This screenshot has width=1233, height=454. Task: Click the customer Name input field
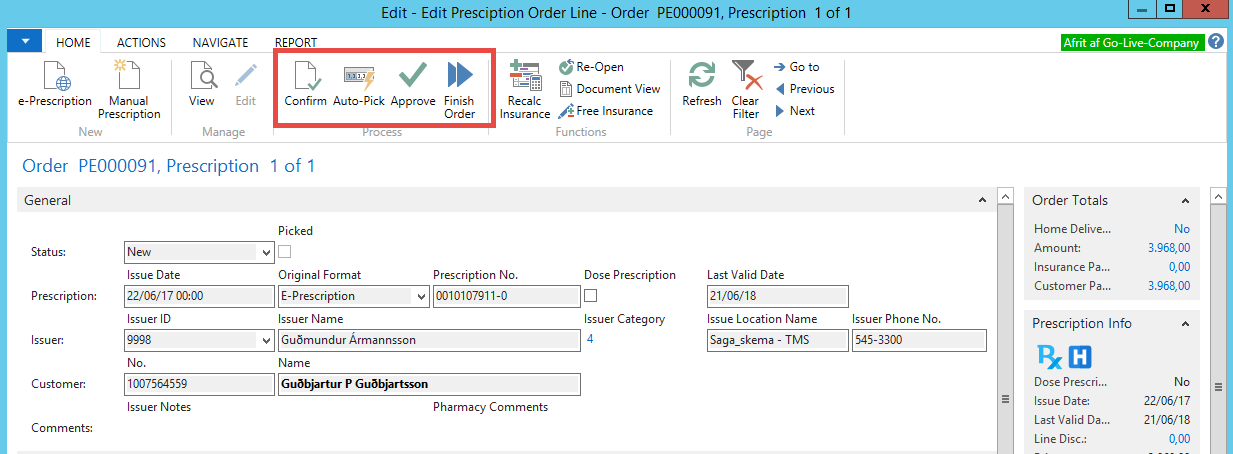pos(428,385)
